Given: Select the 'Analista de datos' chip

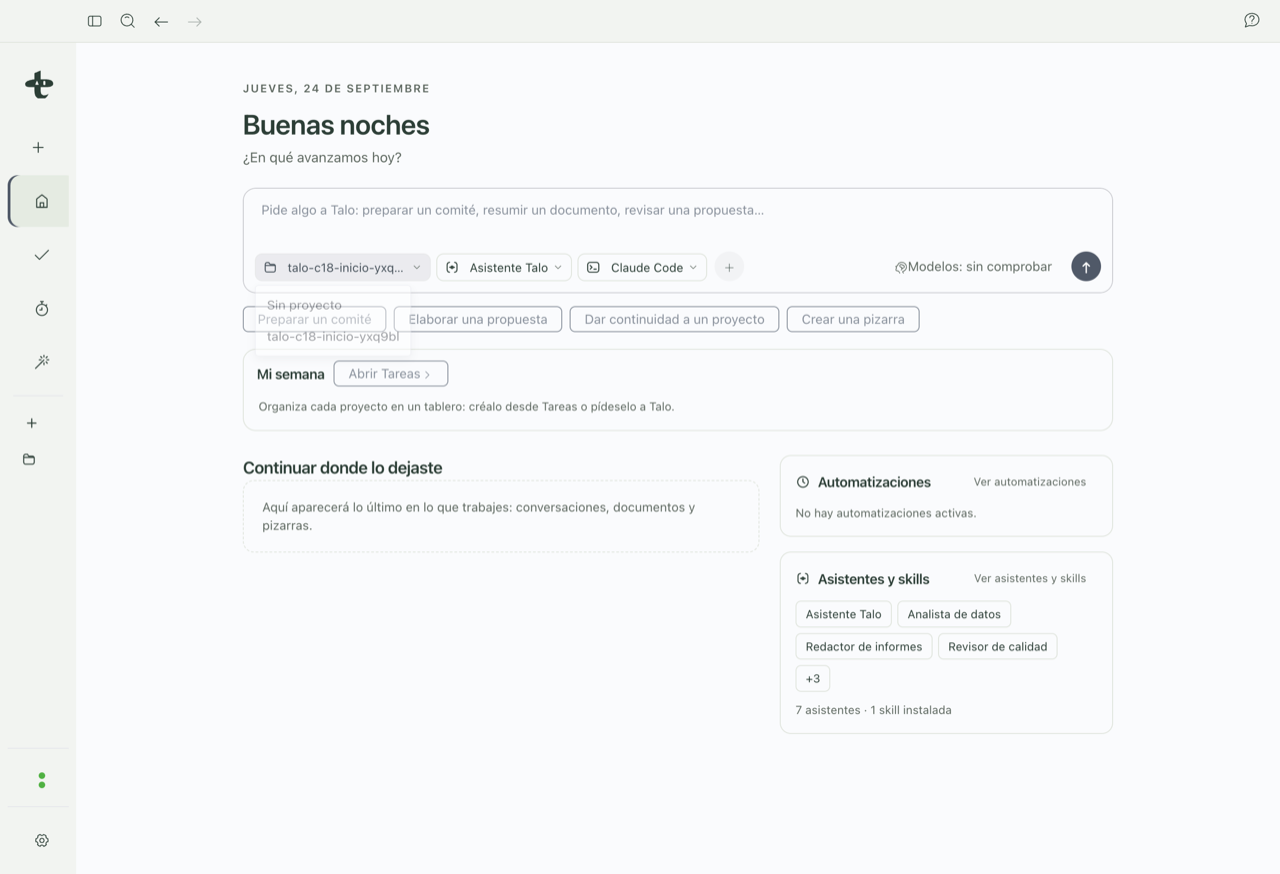Looking at the screenshot, I should coord(954,614).
